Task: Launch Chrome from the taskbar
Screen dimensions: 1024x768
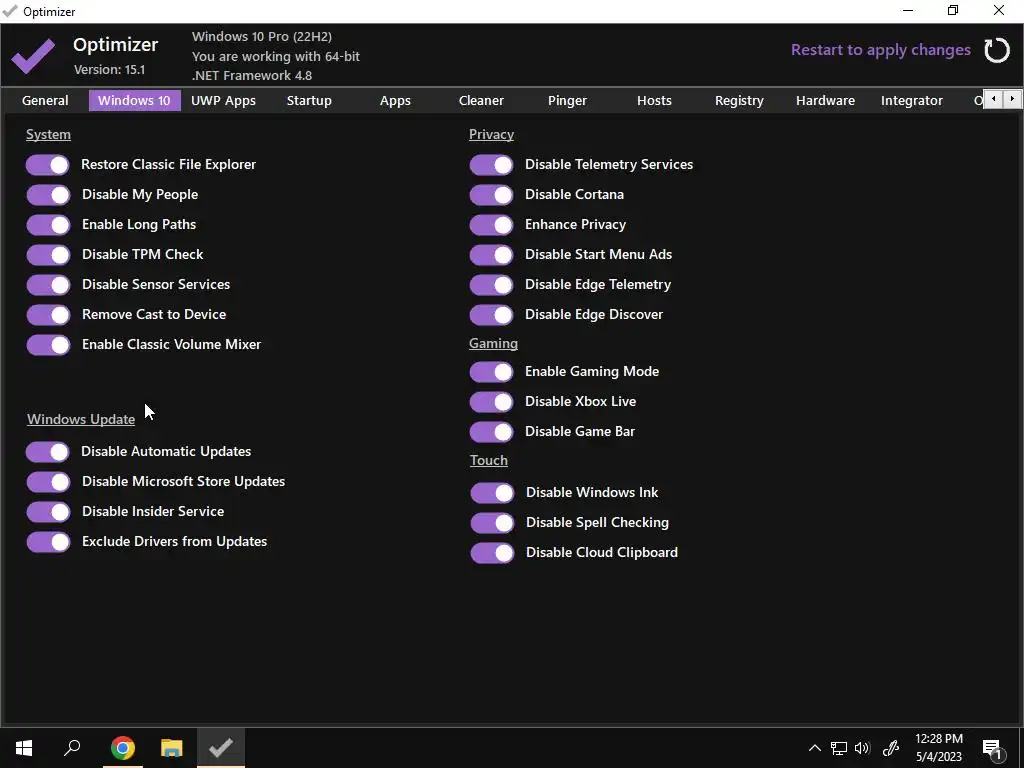Action: (x=122, y=748)
